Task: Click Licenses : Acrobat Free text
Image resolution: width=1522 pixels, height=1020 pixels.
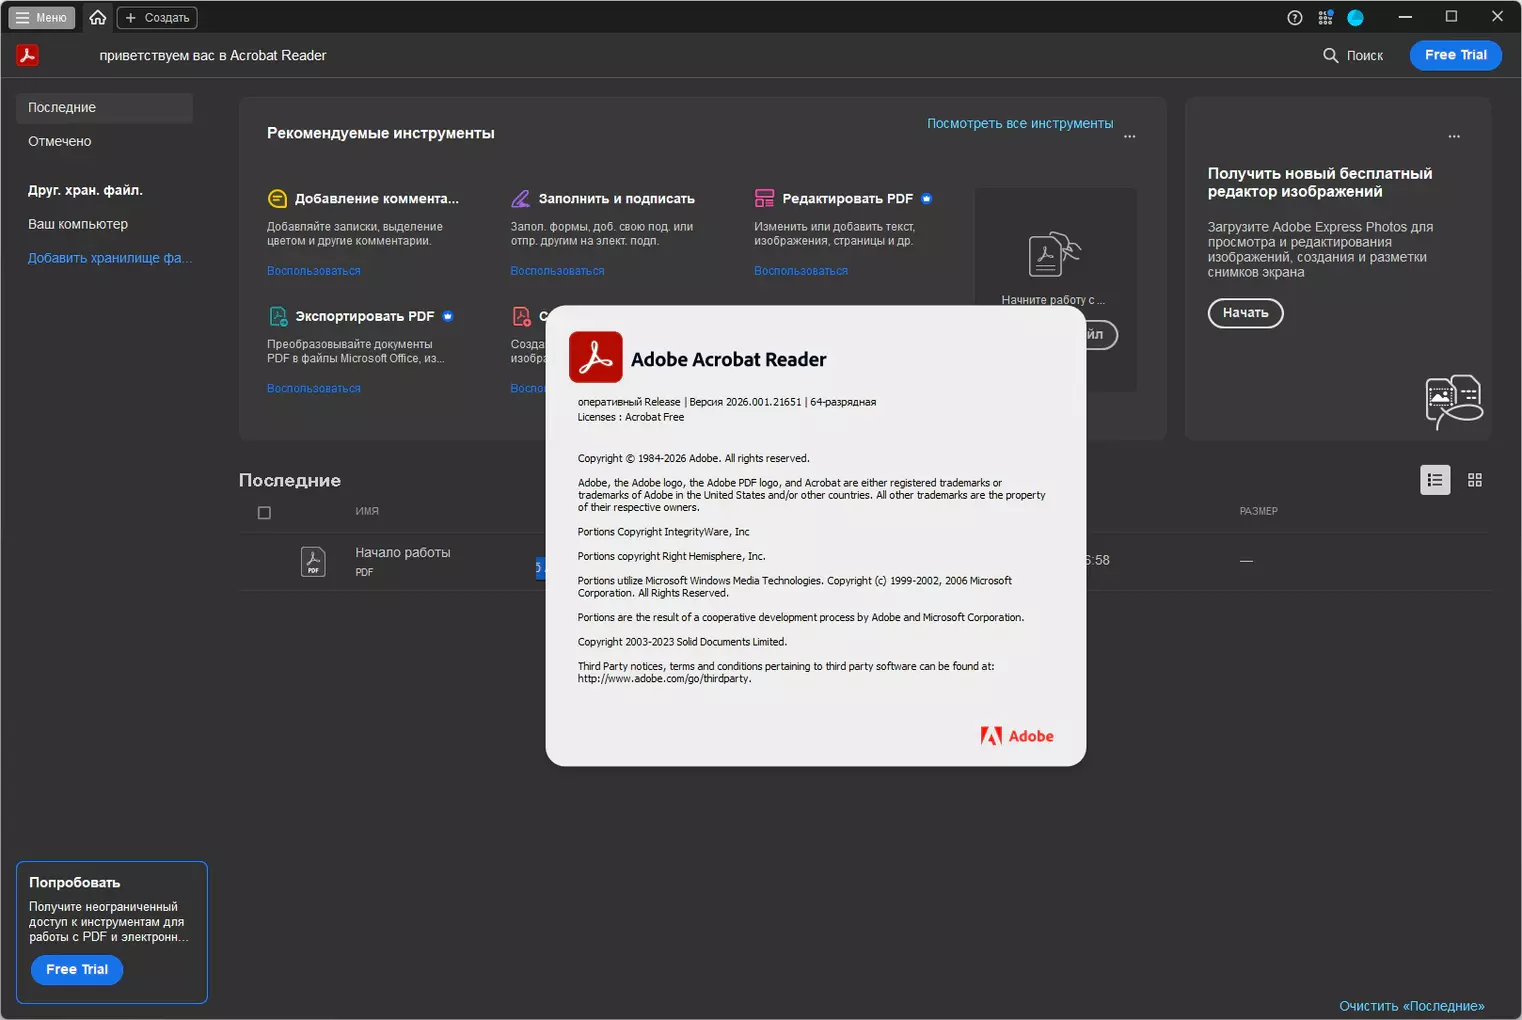Action: 631,417
